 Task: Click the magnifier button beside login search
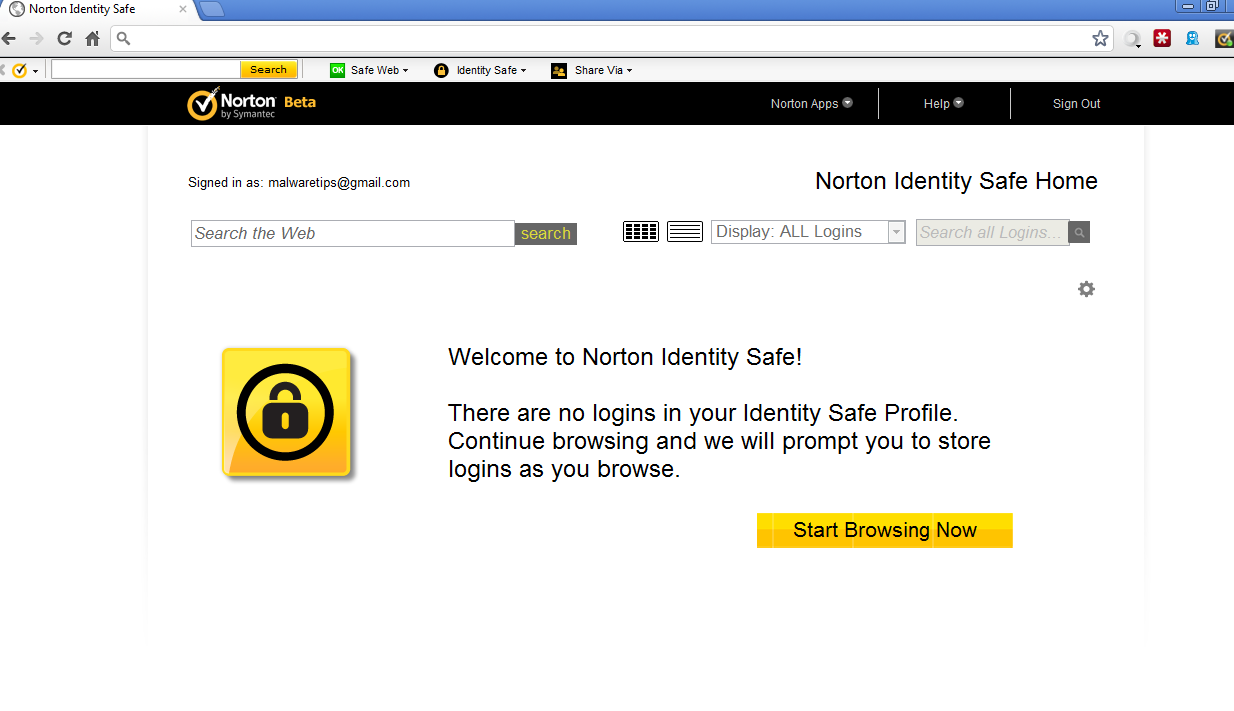tap(1079, 232)
